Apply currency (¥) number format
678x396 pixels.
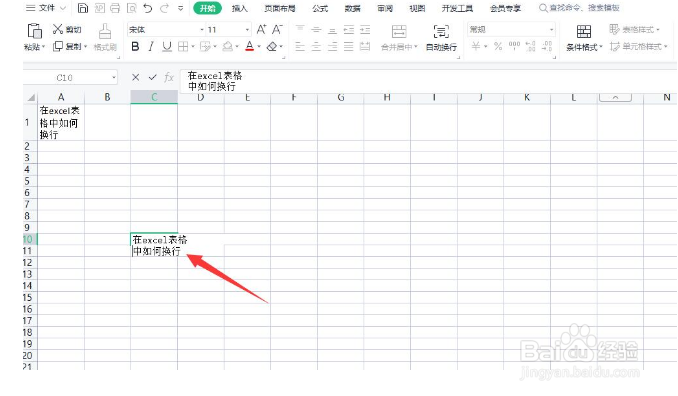point(476,46)
